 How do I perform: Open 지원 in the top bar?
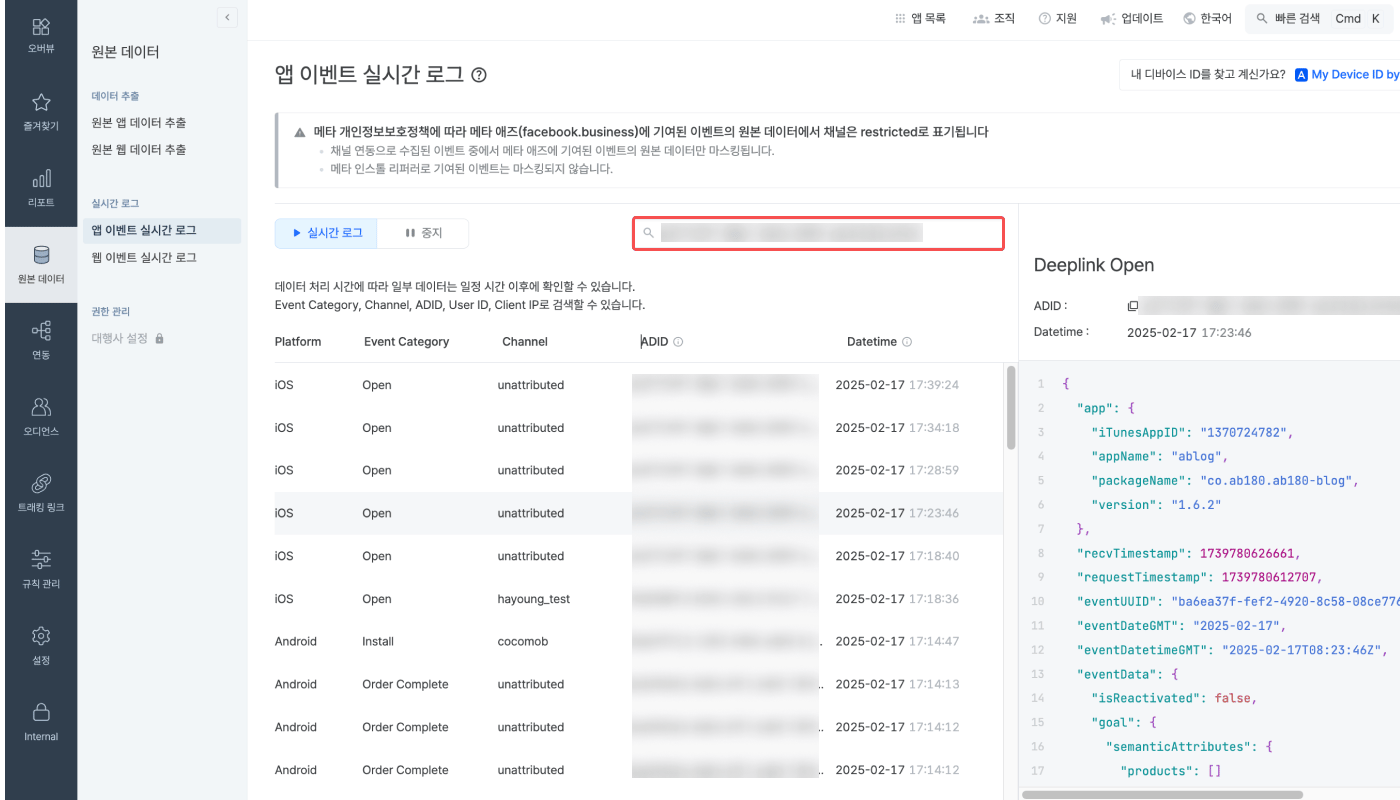1058,18
